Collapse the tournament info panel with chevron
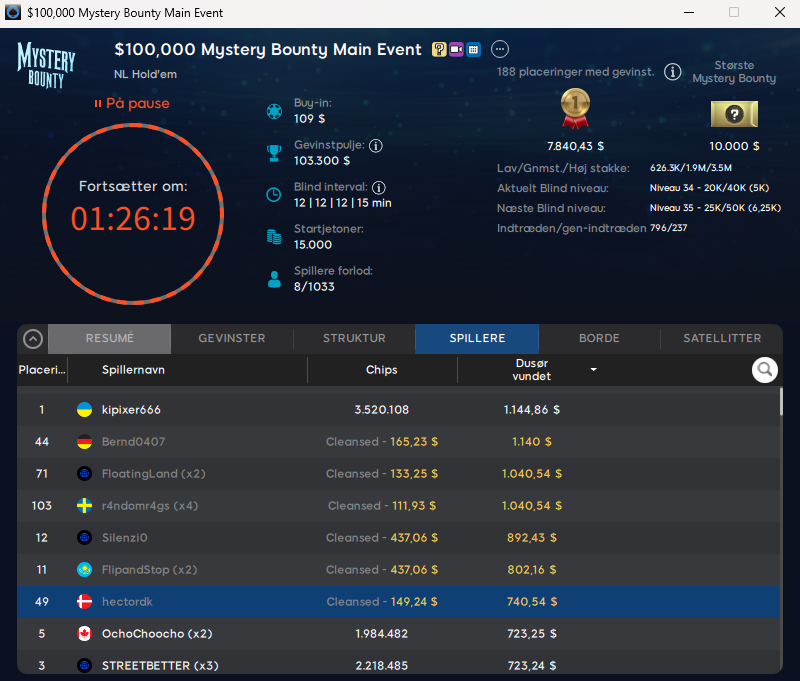This screenshot has width=800, height=681. (33, 339)
